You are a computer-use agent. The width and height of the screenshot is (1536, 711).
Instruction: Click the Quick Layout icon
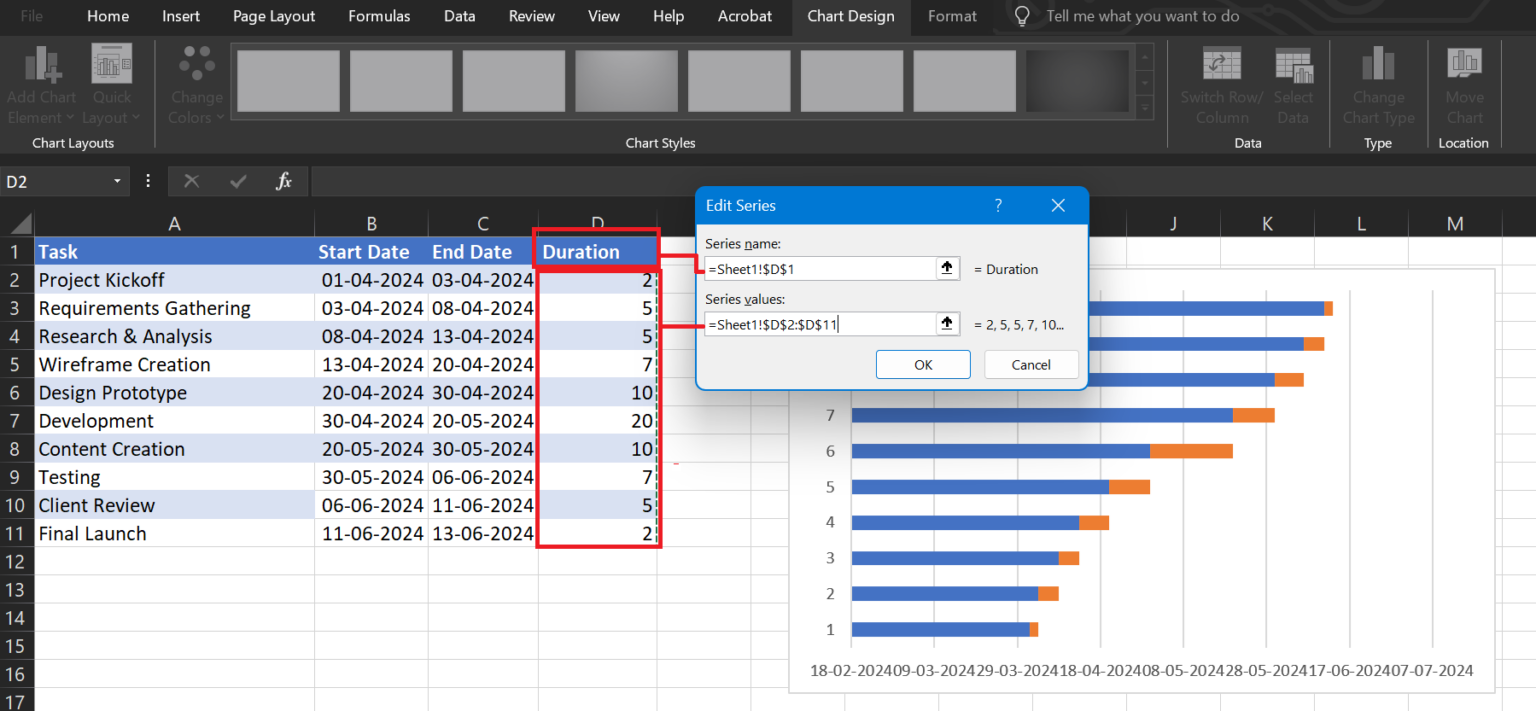111,63
